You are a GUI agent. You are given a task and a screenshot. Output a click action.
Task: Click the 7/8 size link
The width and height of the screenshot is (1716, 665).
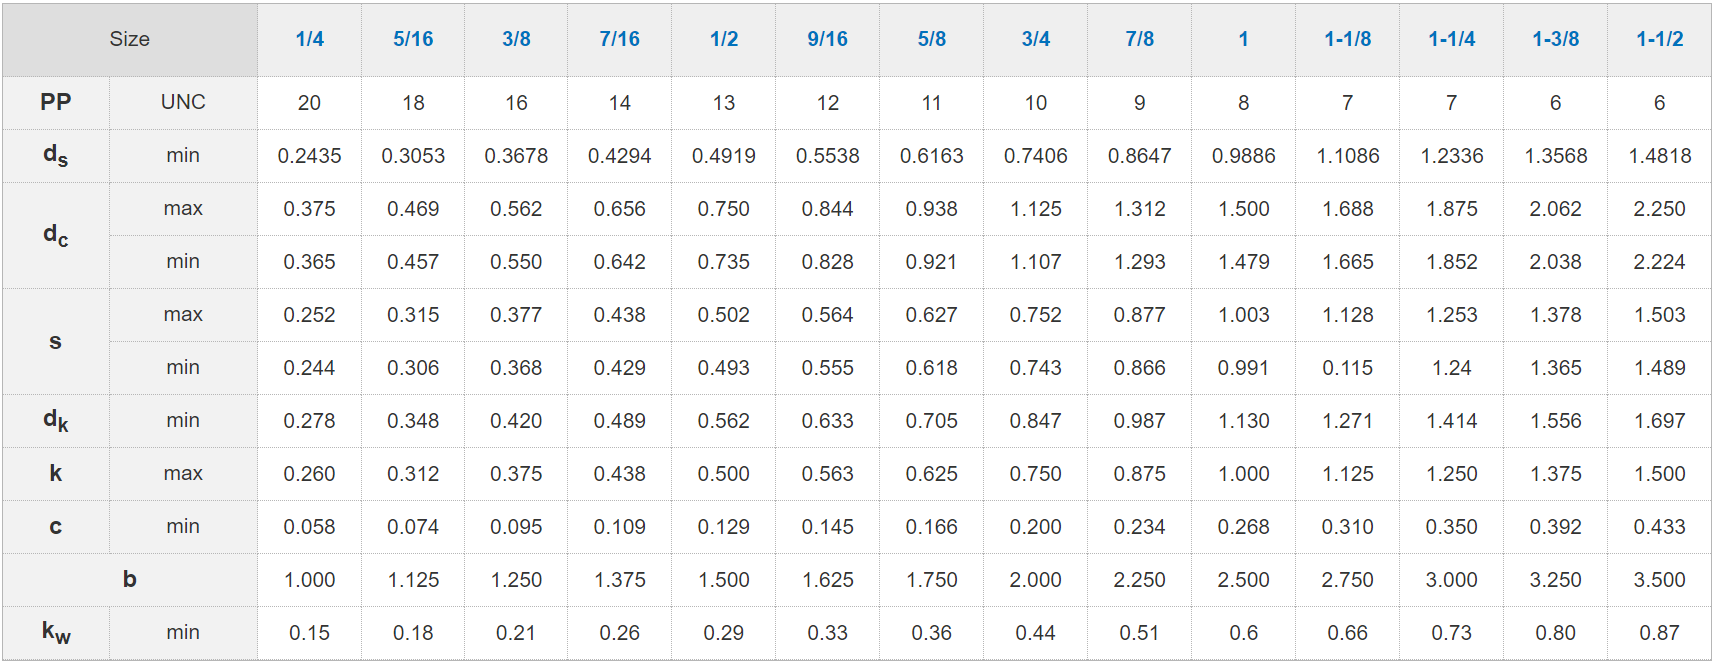click(1139, 39)
